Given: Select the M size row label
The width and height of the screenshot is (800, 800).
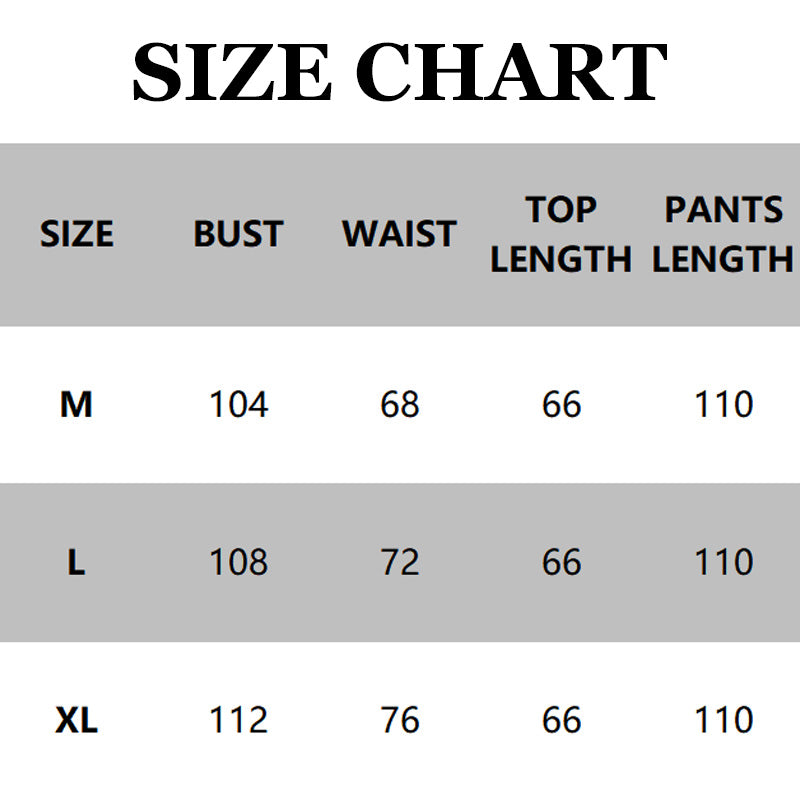Looking at the screenshot, I should pyautogui.click(x=77, y=405).
